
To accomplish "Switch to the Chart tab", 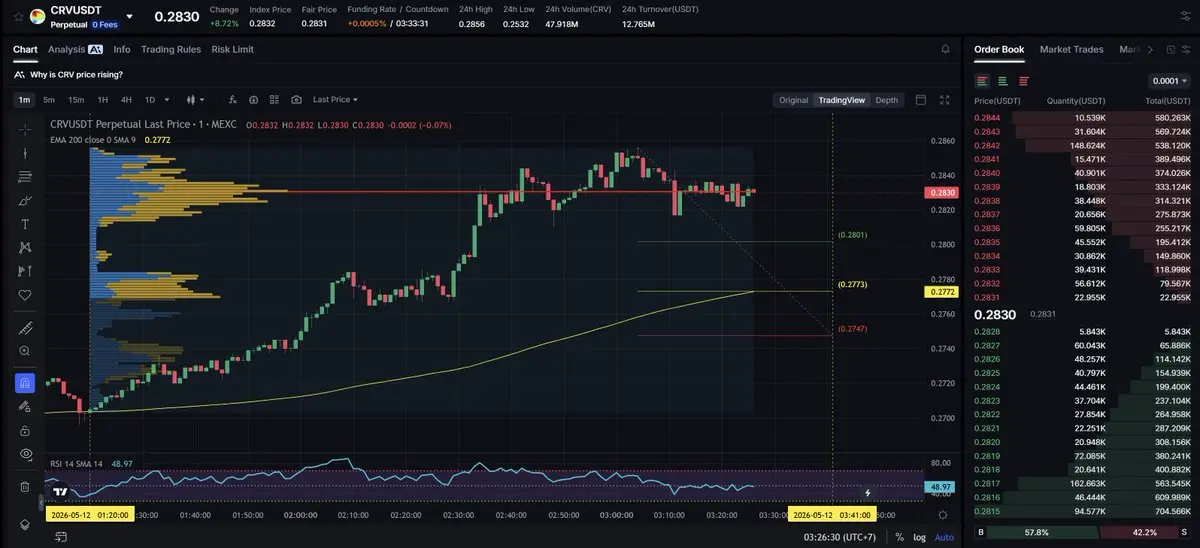I will coord(25,49).
